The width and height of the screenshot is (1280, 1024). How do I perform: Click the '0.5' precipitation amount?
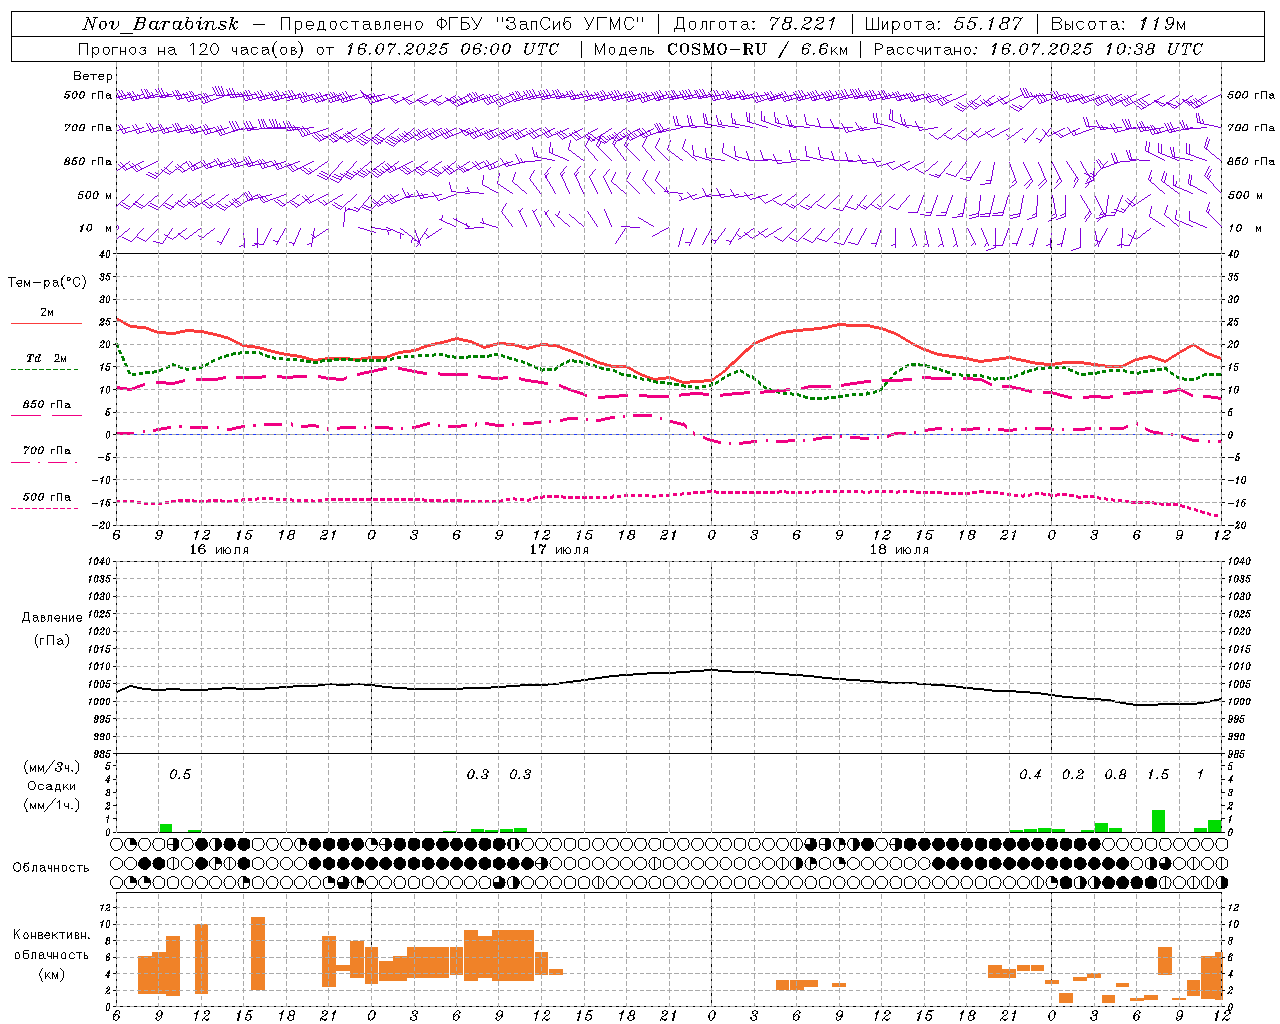click(x=180, y=774)
